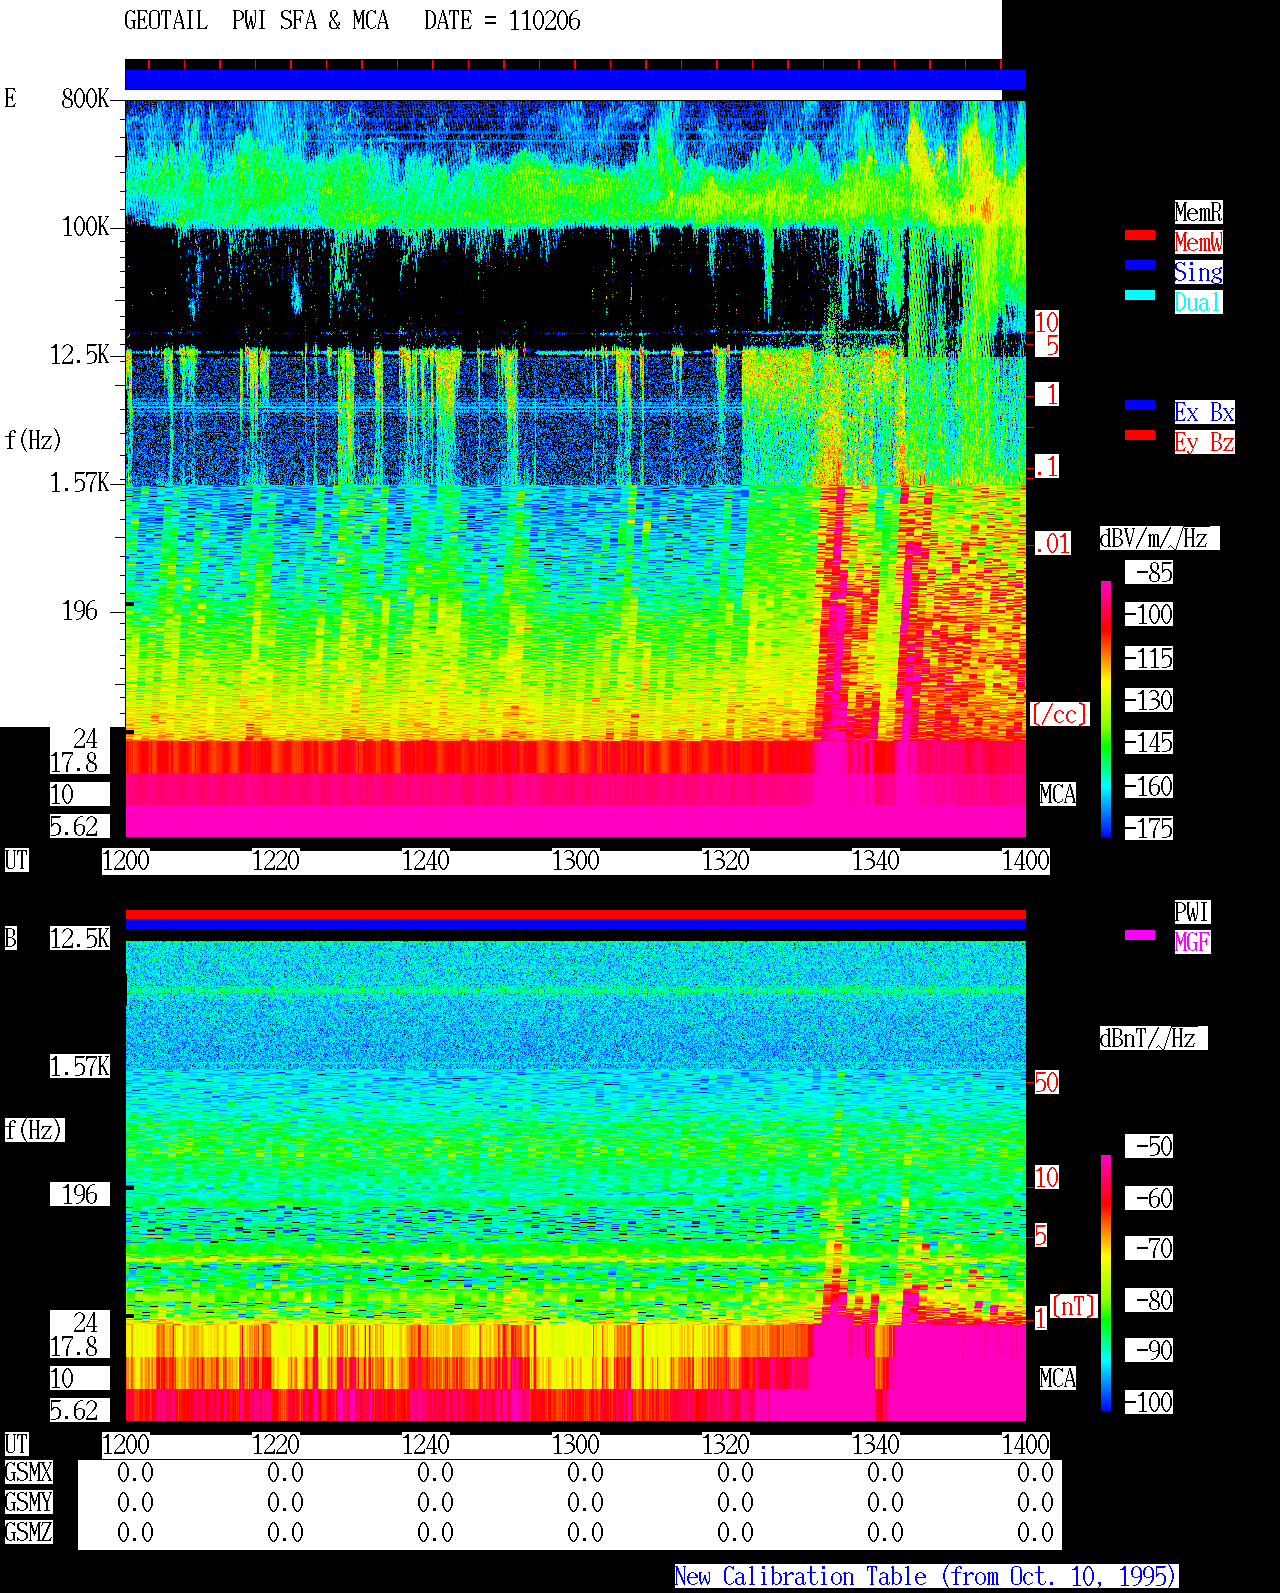This screenshot has height=1593, width=1280.
Task: Click the DATE = 110206 label
Action: [x=502, y=21]
